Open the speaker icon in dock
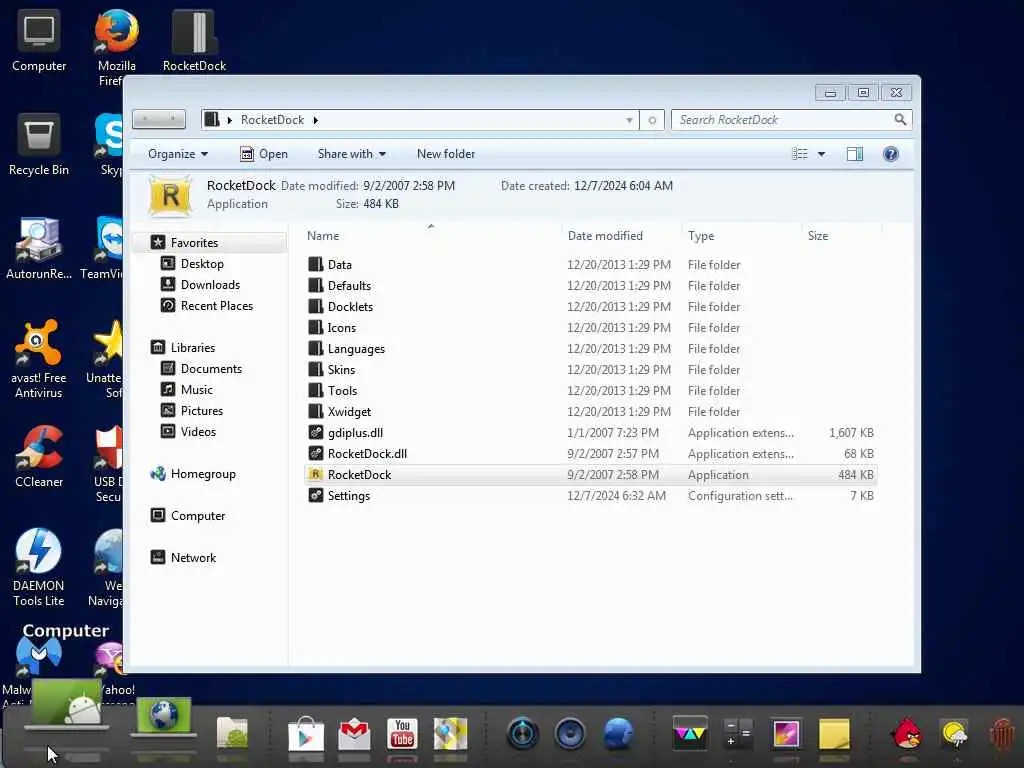The width and height of the screenshot is (1024, 768). (x=570, y=733)
